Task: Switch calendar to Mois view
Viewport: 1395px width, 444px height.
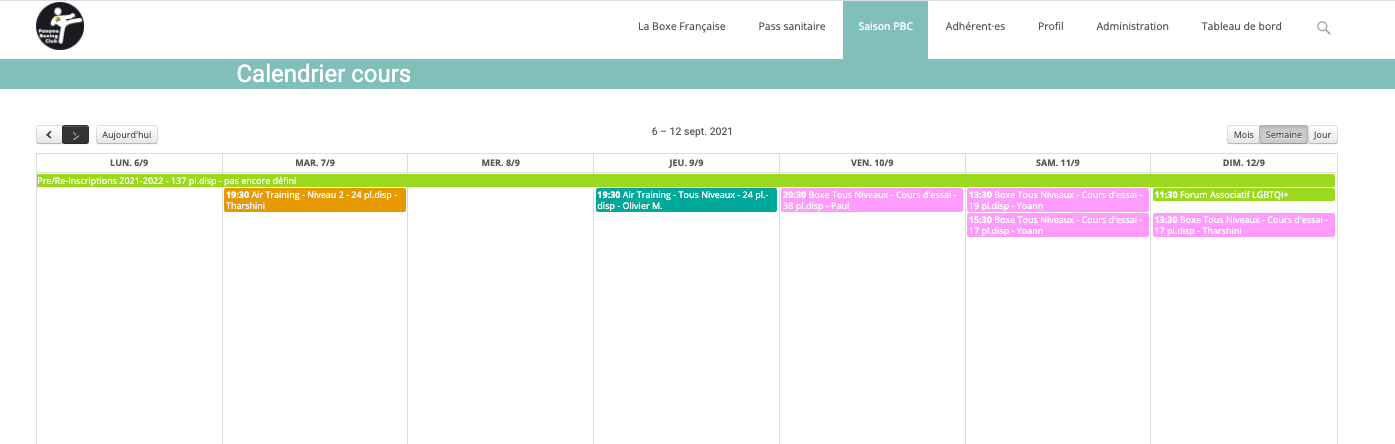Action: (x=1243, y=134)
